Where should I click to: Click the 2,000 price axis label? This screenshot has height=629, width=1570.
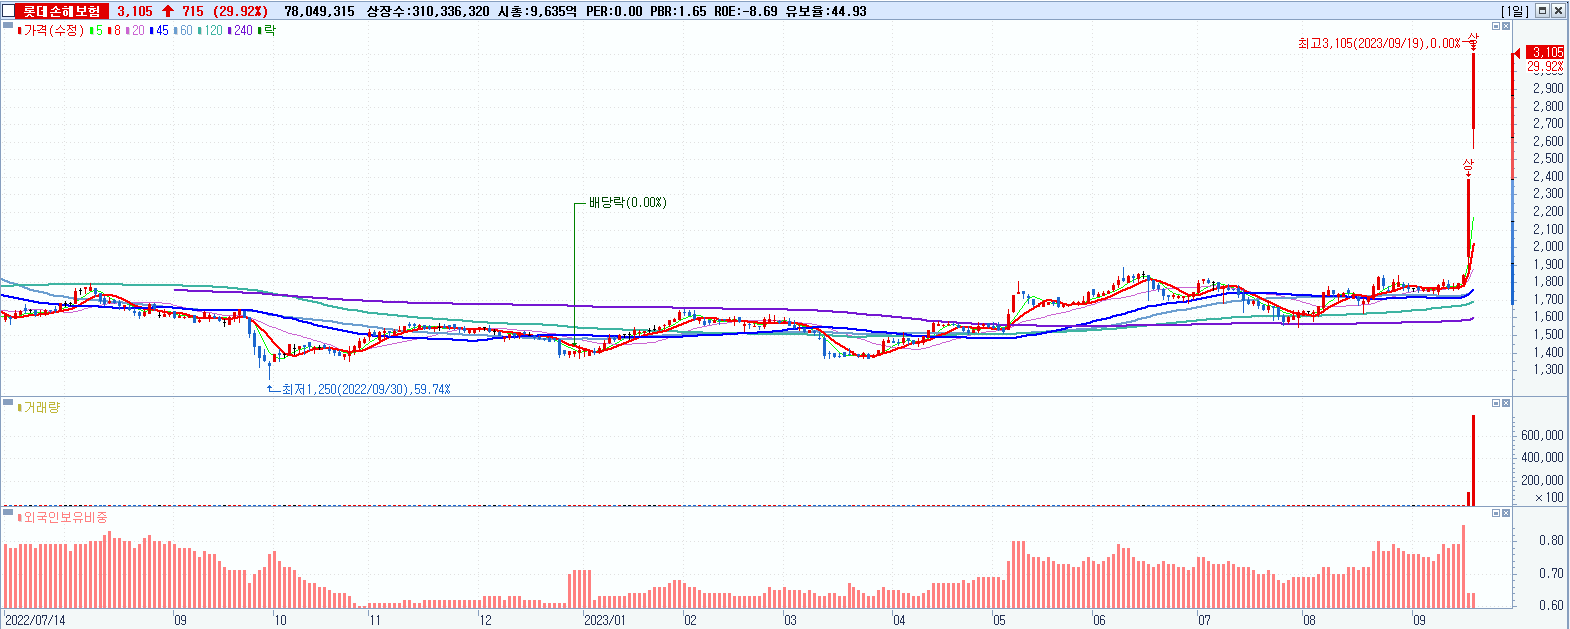[x=1548, y=246]
